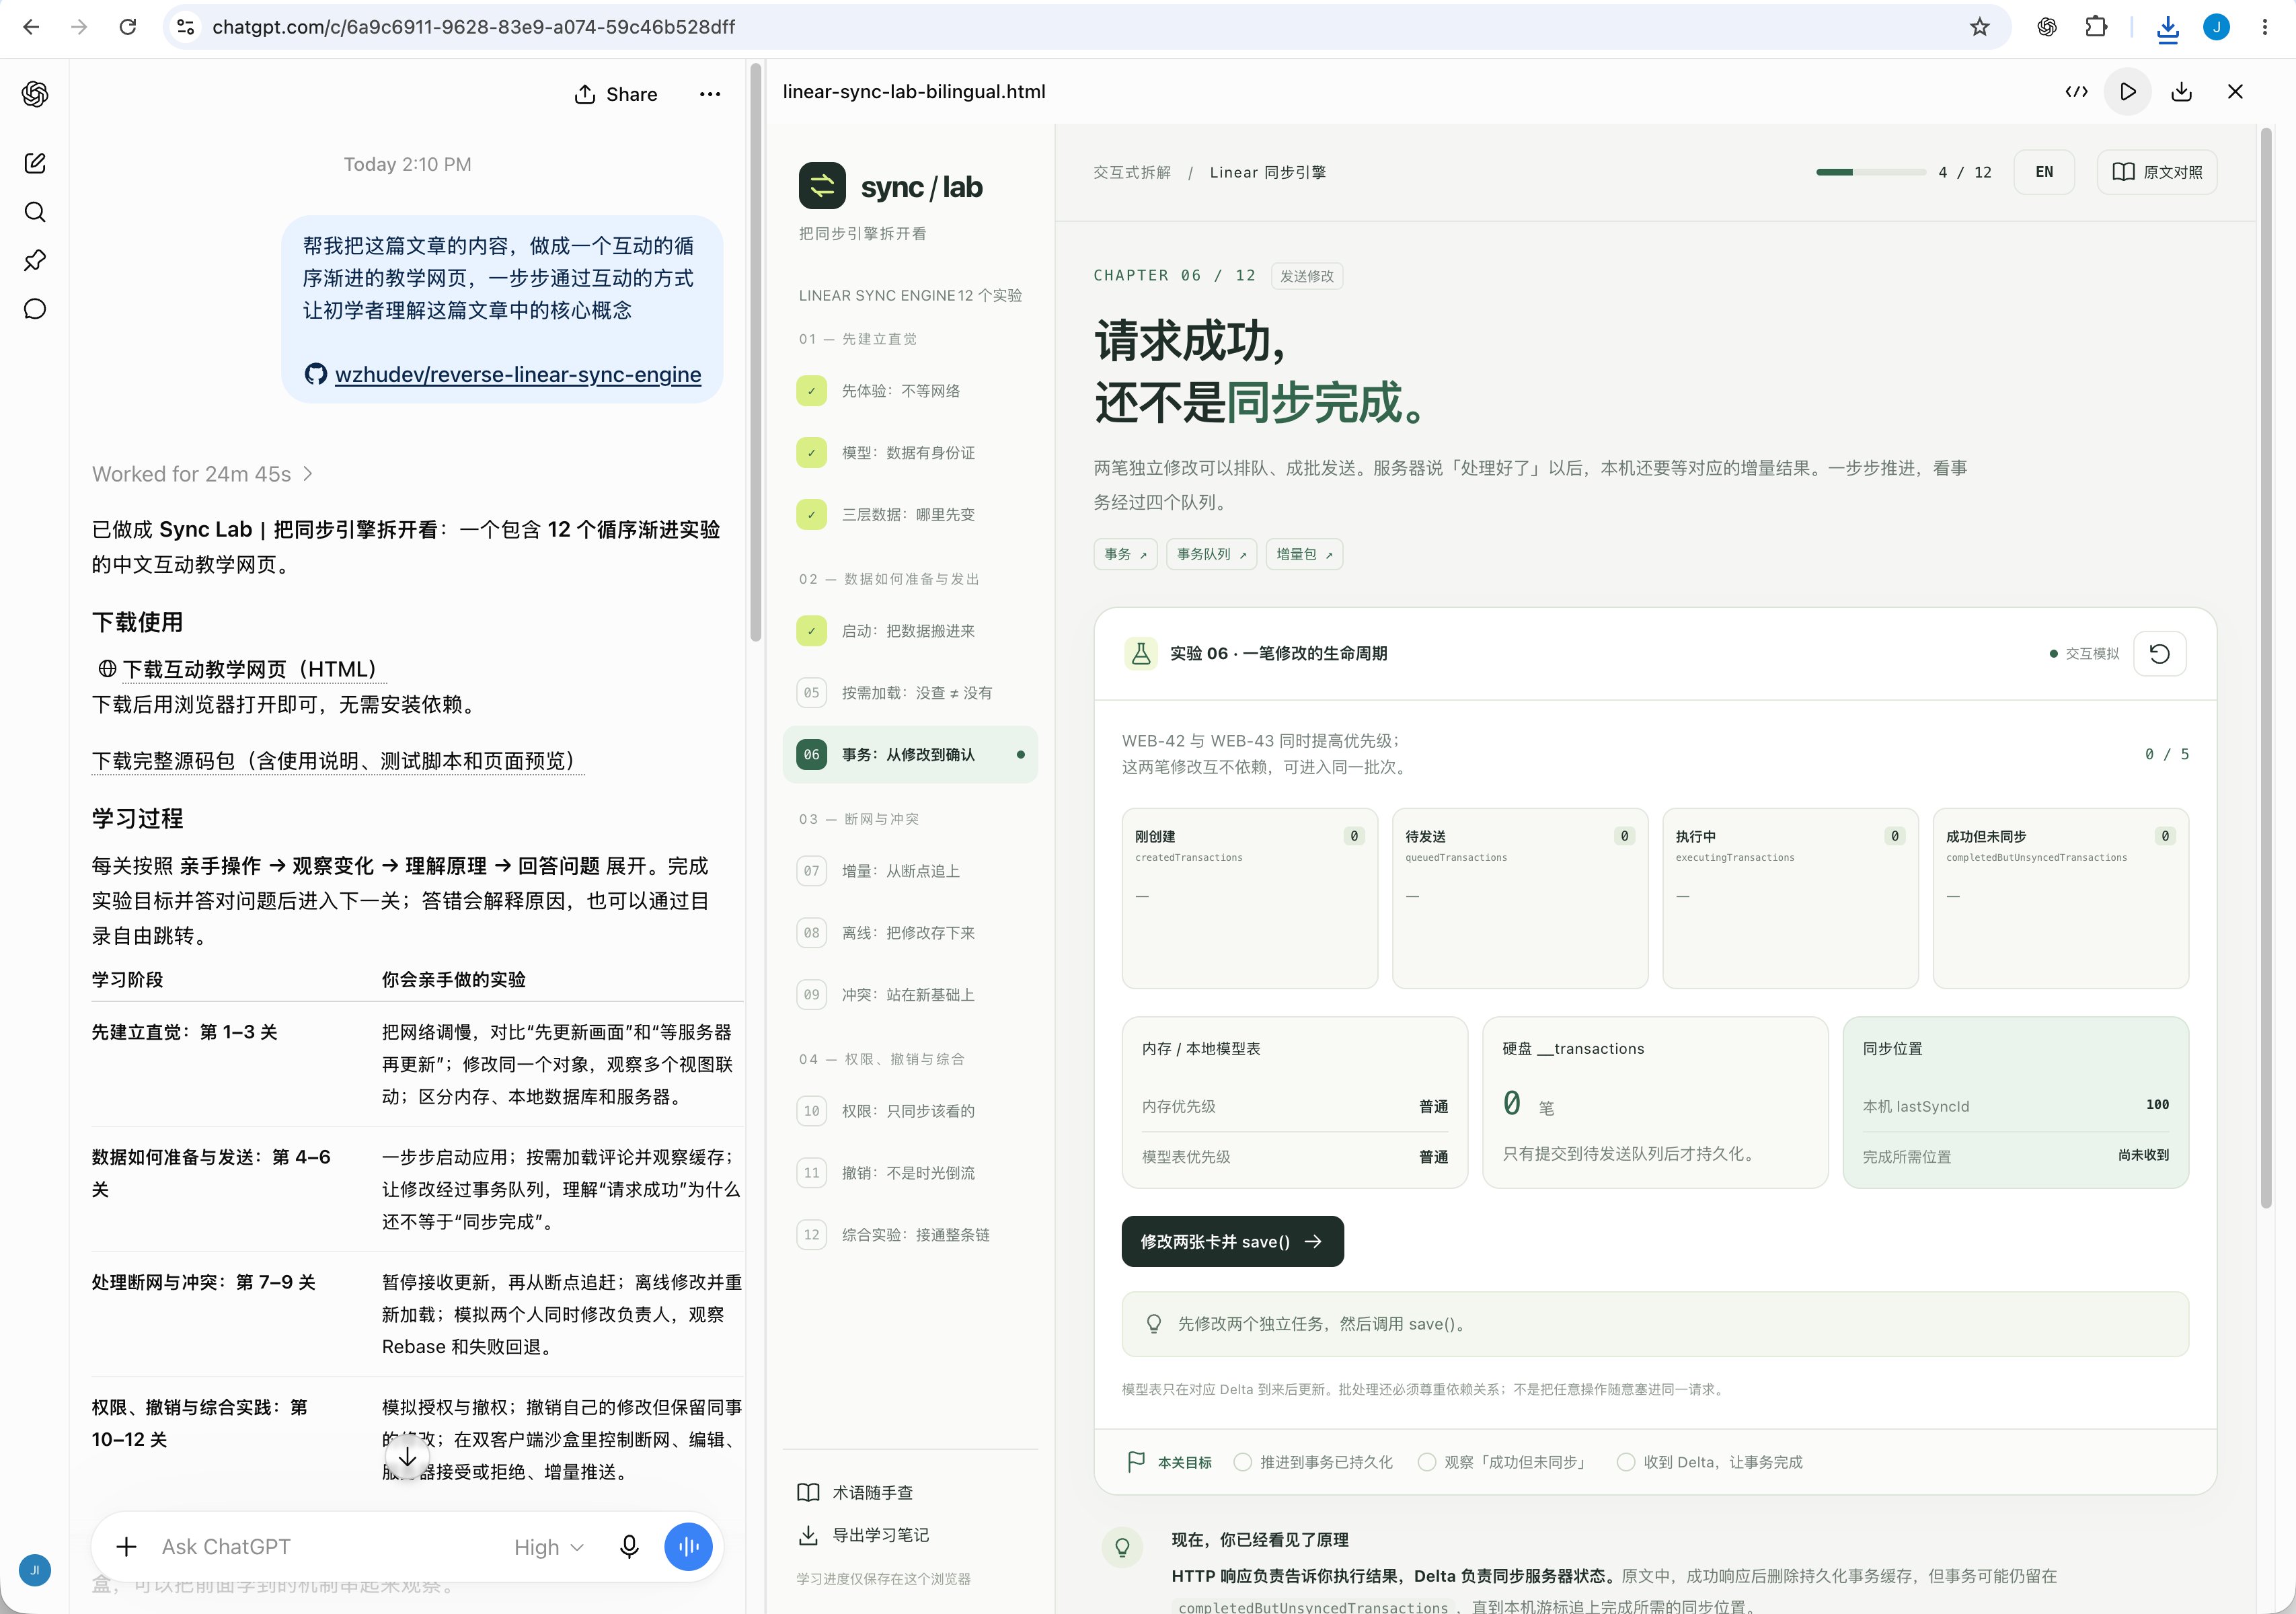Open lesson 12 综合实验：接通整条链
2296x1614 pixels.
pos(910,1235)
